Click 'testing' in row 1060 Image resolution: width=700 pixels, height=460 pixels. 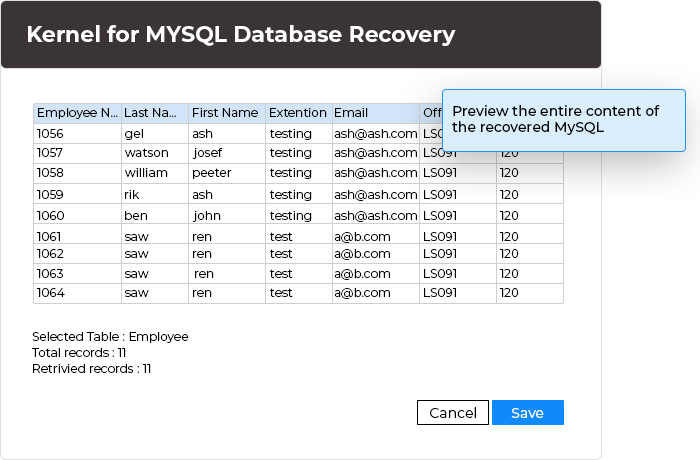point(299,215)
